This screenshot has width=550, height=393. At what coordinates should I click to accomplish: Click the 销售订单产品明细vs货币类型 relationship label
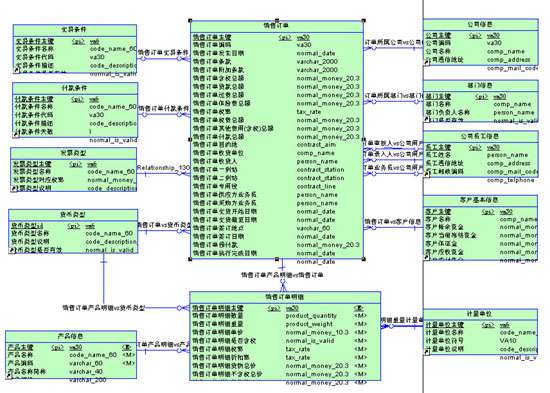click(103, 308)
